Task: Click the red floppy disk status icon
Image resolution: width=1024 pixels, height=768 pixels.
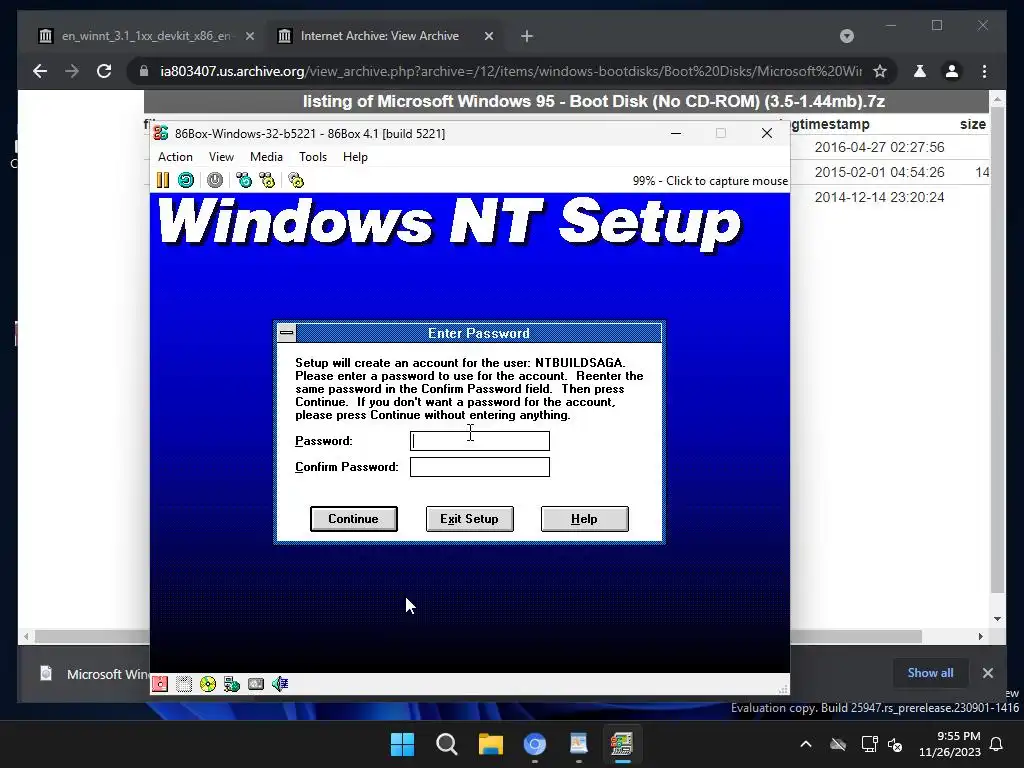Action: [160, 684]
